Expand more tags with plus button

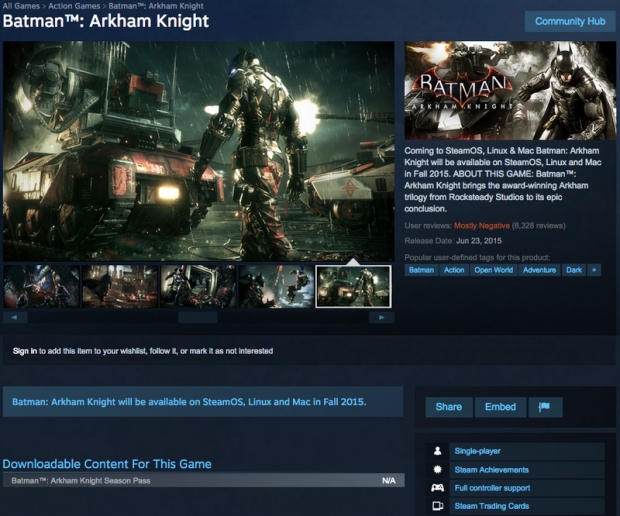[594, 270]
